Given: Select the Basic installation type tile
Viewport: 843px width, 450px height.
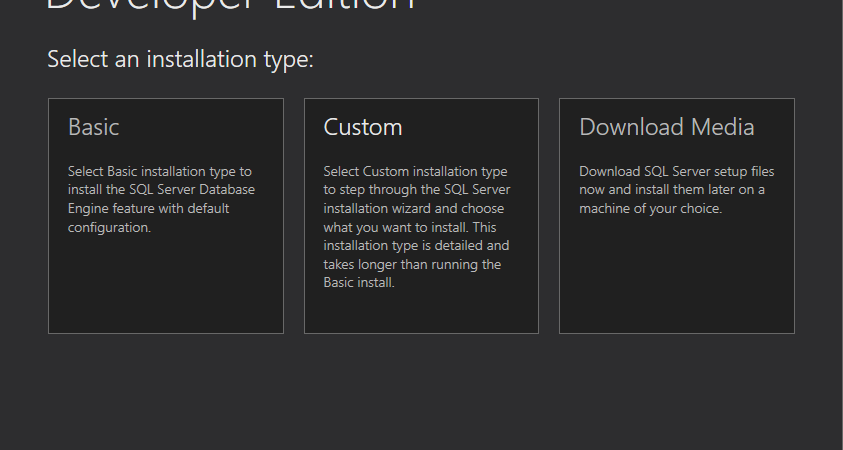Looking at the screenshot, I should tap(165, 215).
